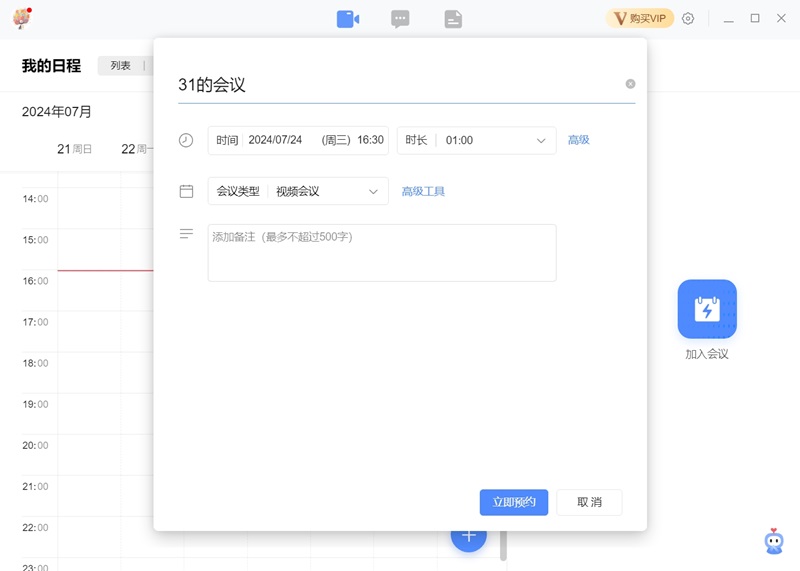This screenshot has height=571, width=800.
Task: Open the 高级 advanced time link
Action: click(x=579, y=140)
